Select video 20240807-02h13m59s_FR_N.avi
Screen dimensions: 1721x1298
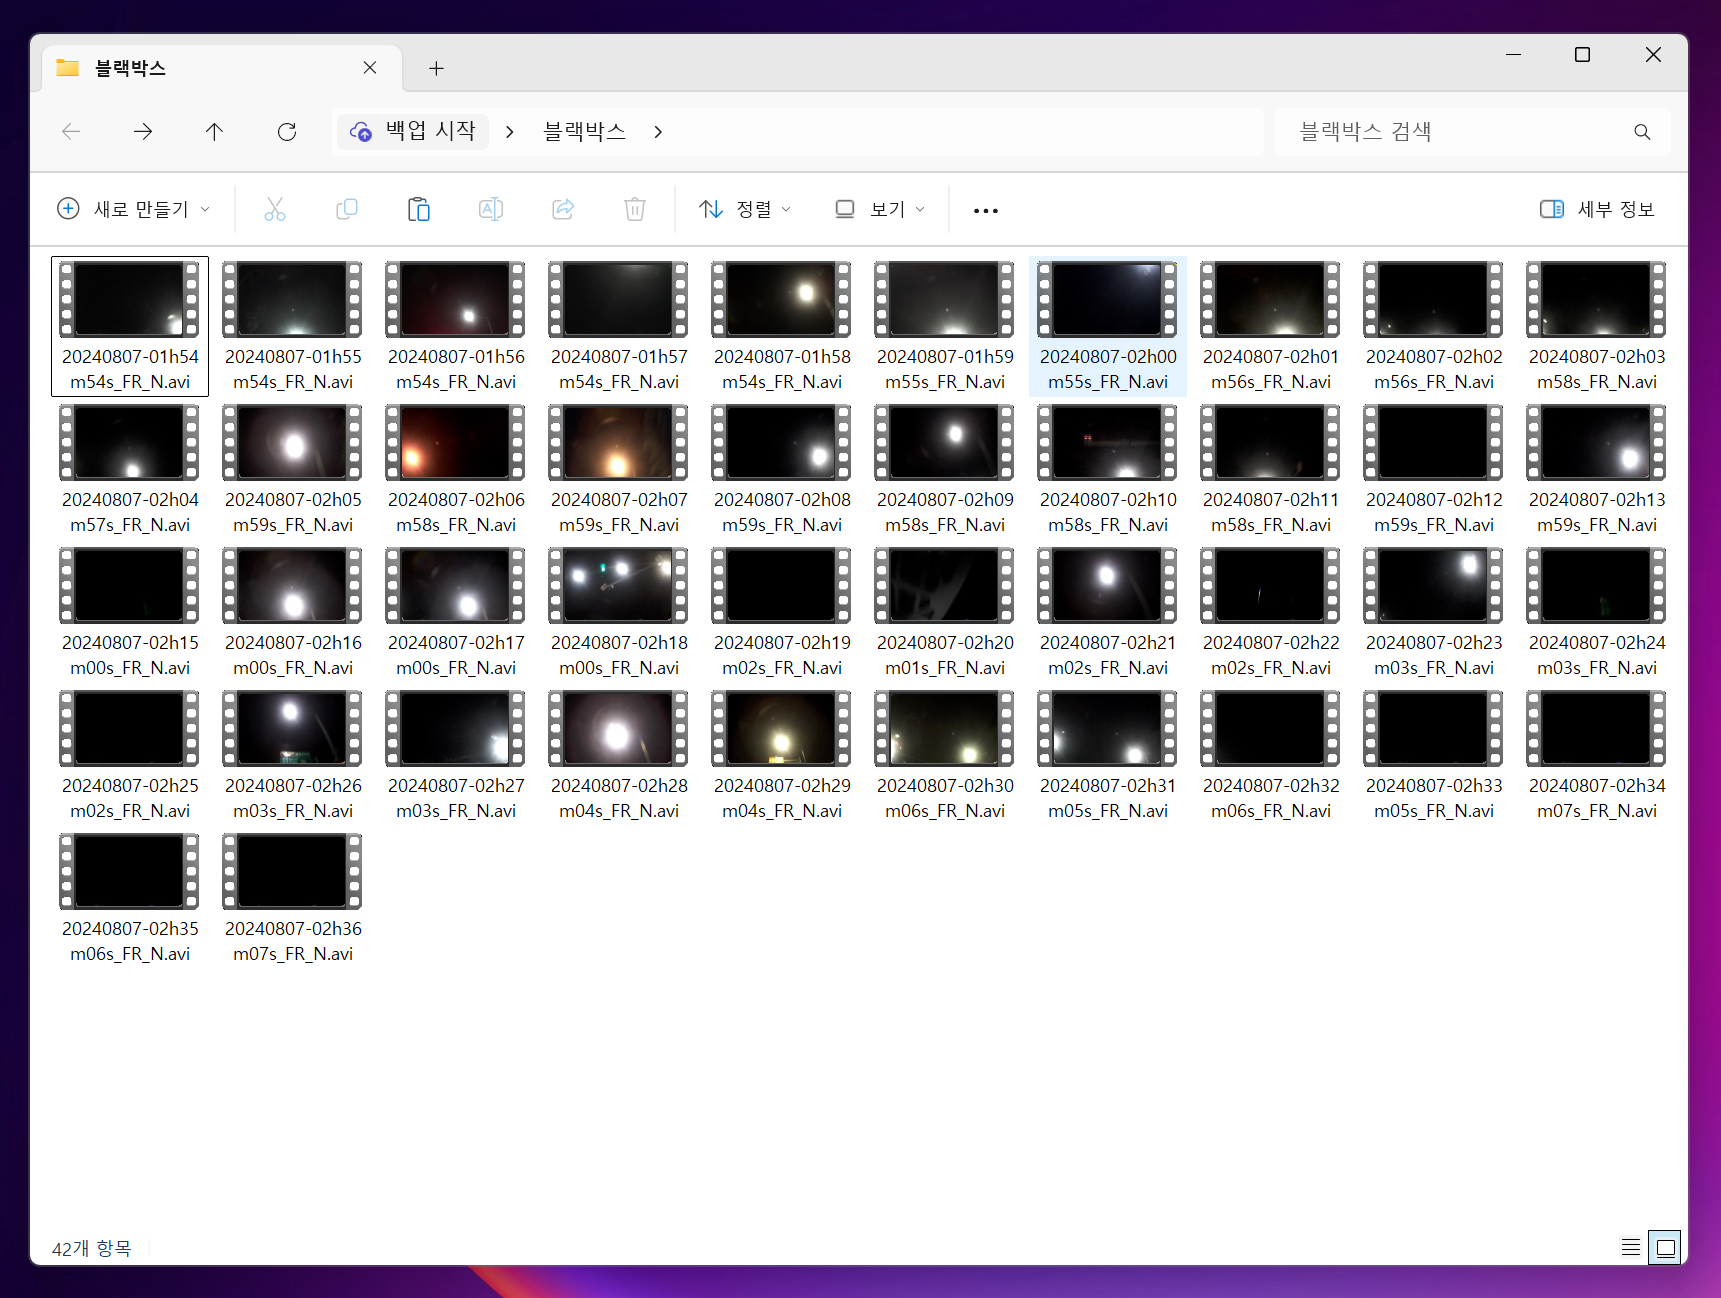tap(1597, 469)
